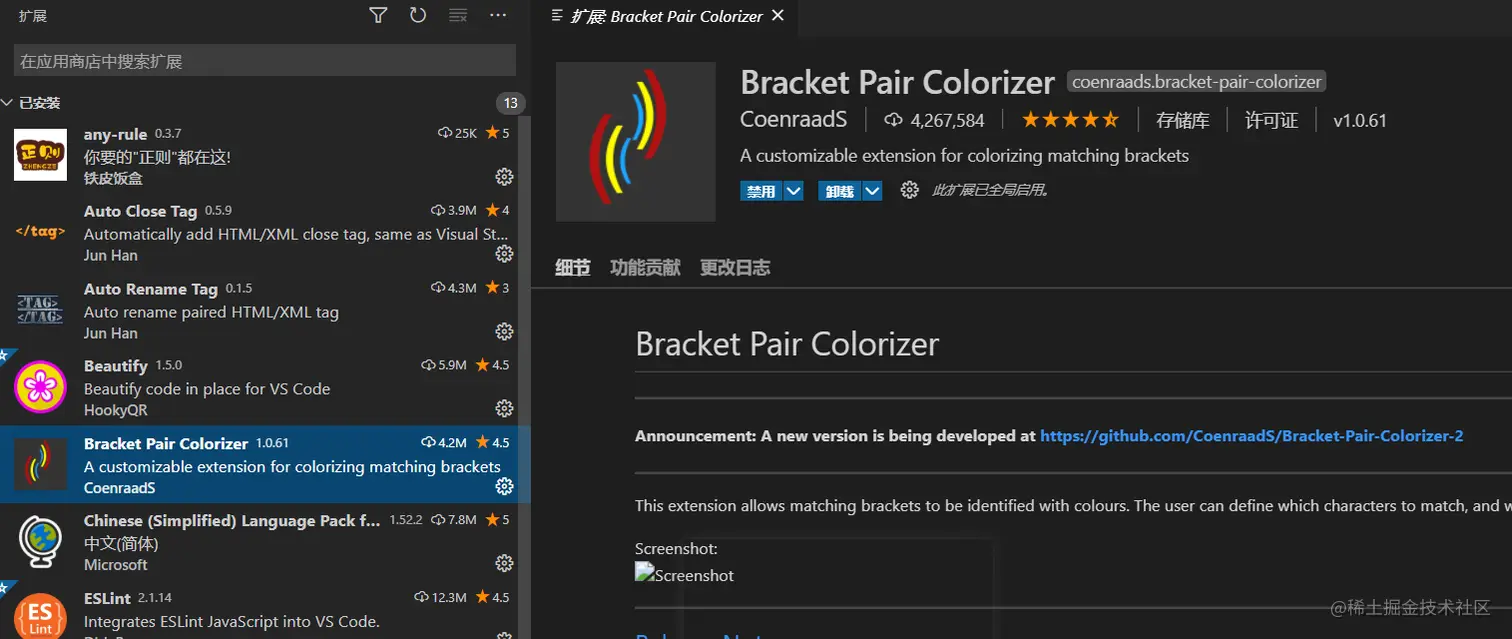Clear extensions search results icon
The image size is (1512, 639).
pos(458,15)
